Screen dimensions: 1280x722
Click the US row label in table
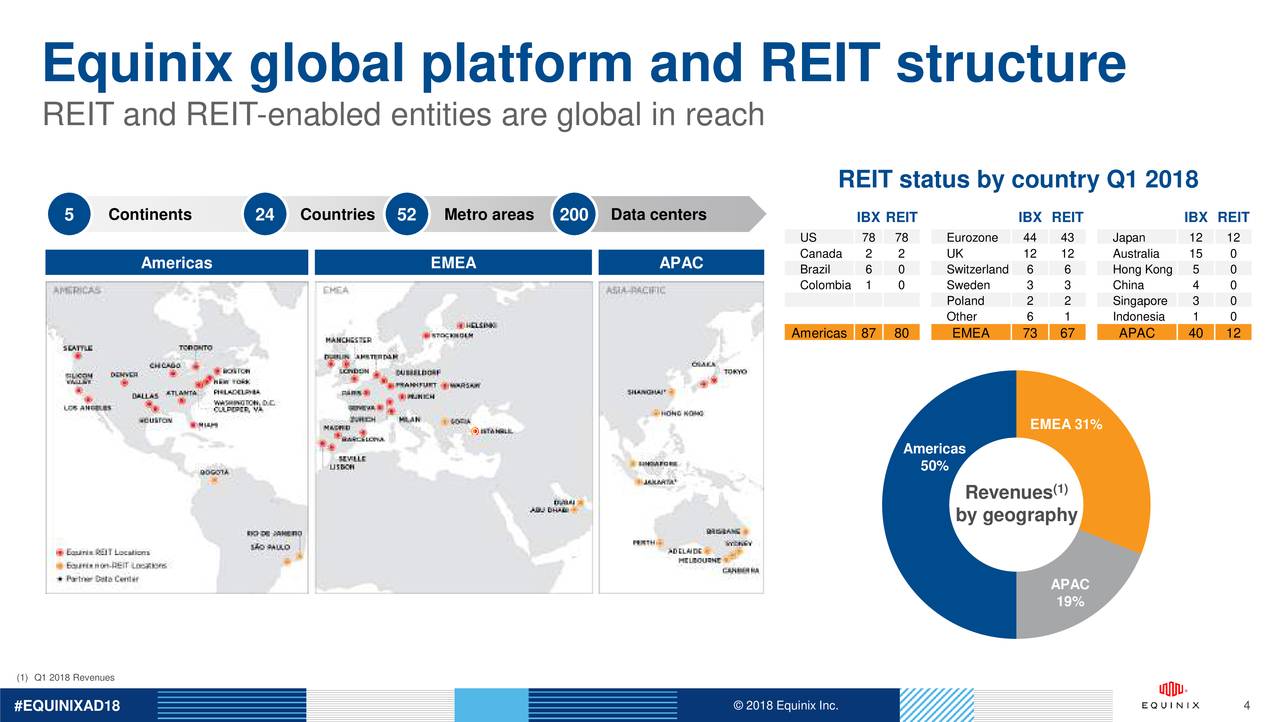(808, 238)
